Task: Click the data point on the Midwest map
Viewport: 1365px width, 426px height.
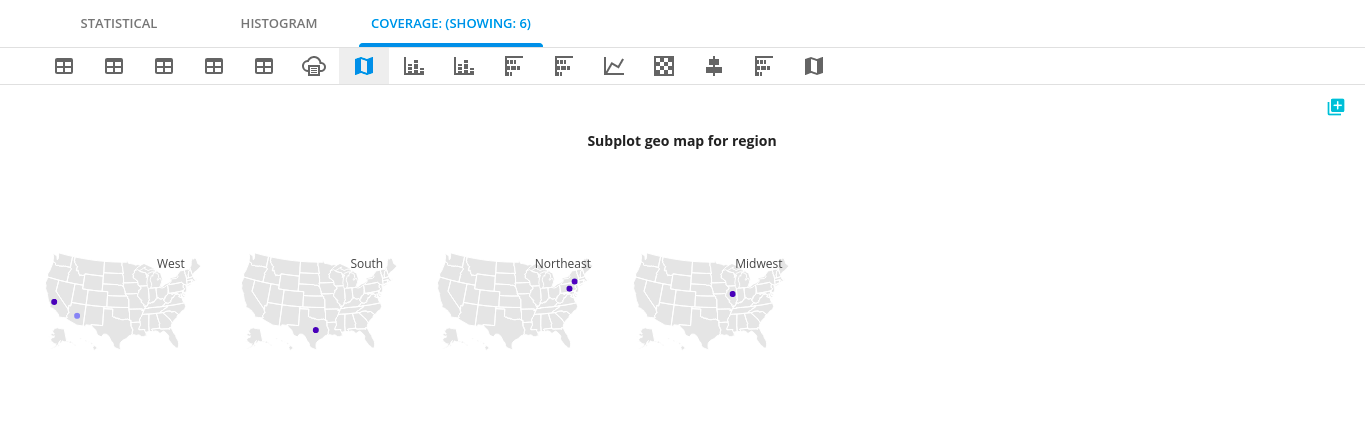Action: click(x=732, y=294)
